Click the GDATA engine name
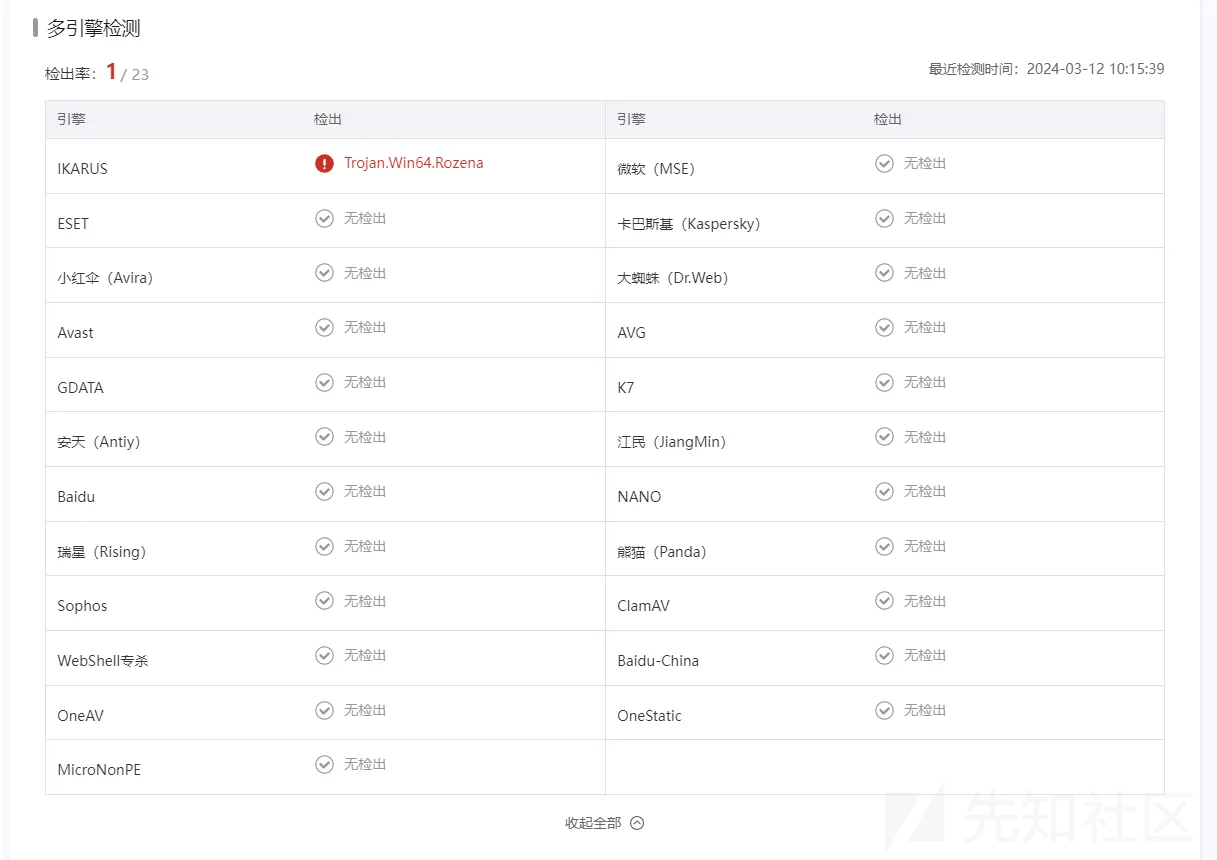Image resolution: width=1217 pixels, height=860 pixels. point(80,388)
